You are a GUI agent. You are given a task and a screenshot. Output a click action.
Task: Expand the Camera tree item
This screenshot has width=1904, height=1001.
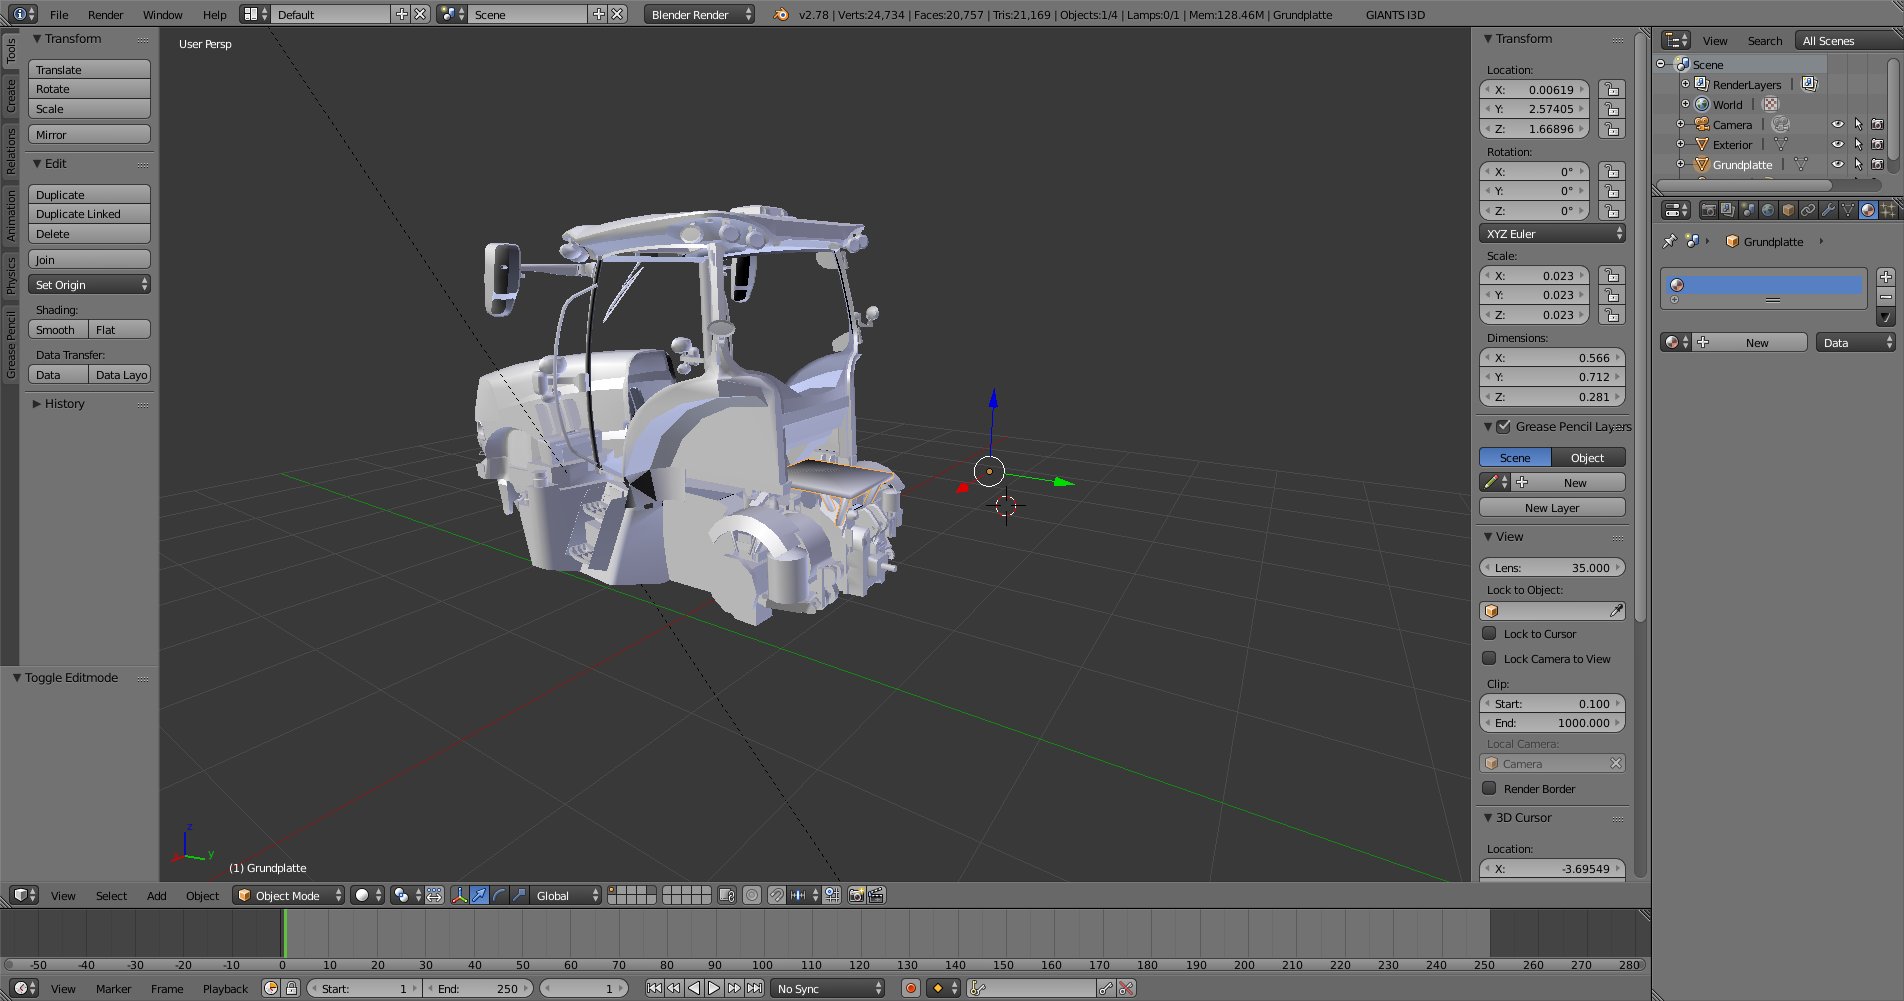point(1680,125)
